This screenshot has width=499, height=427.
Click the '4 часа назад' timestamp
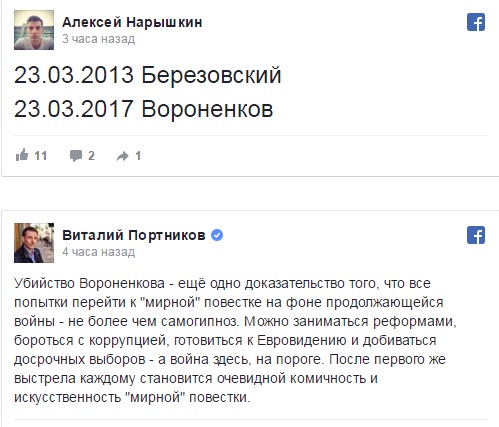coord(98,252)
